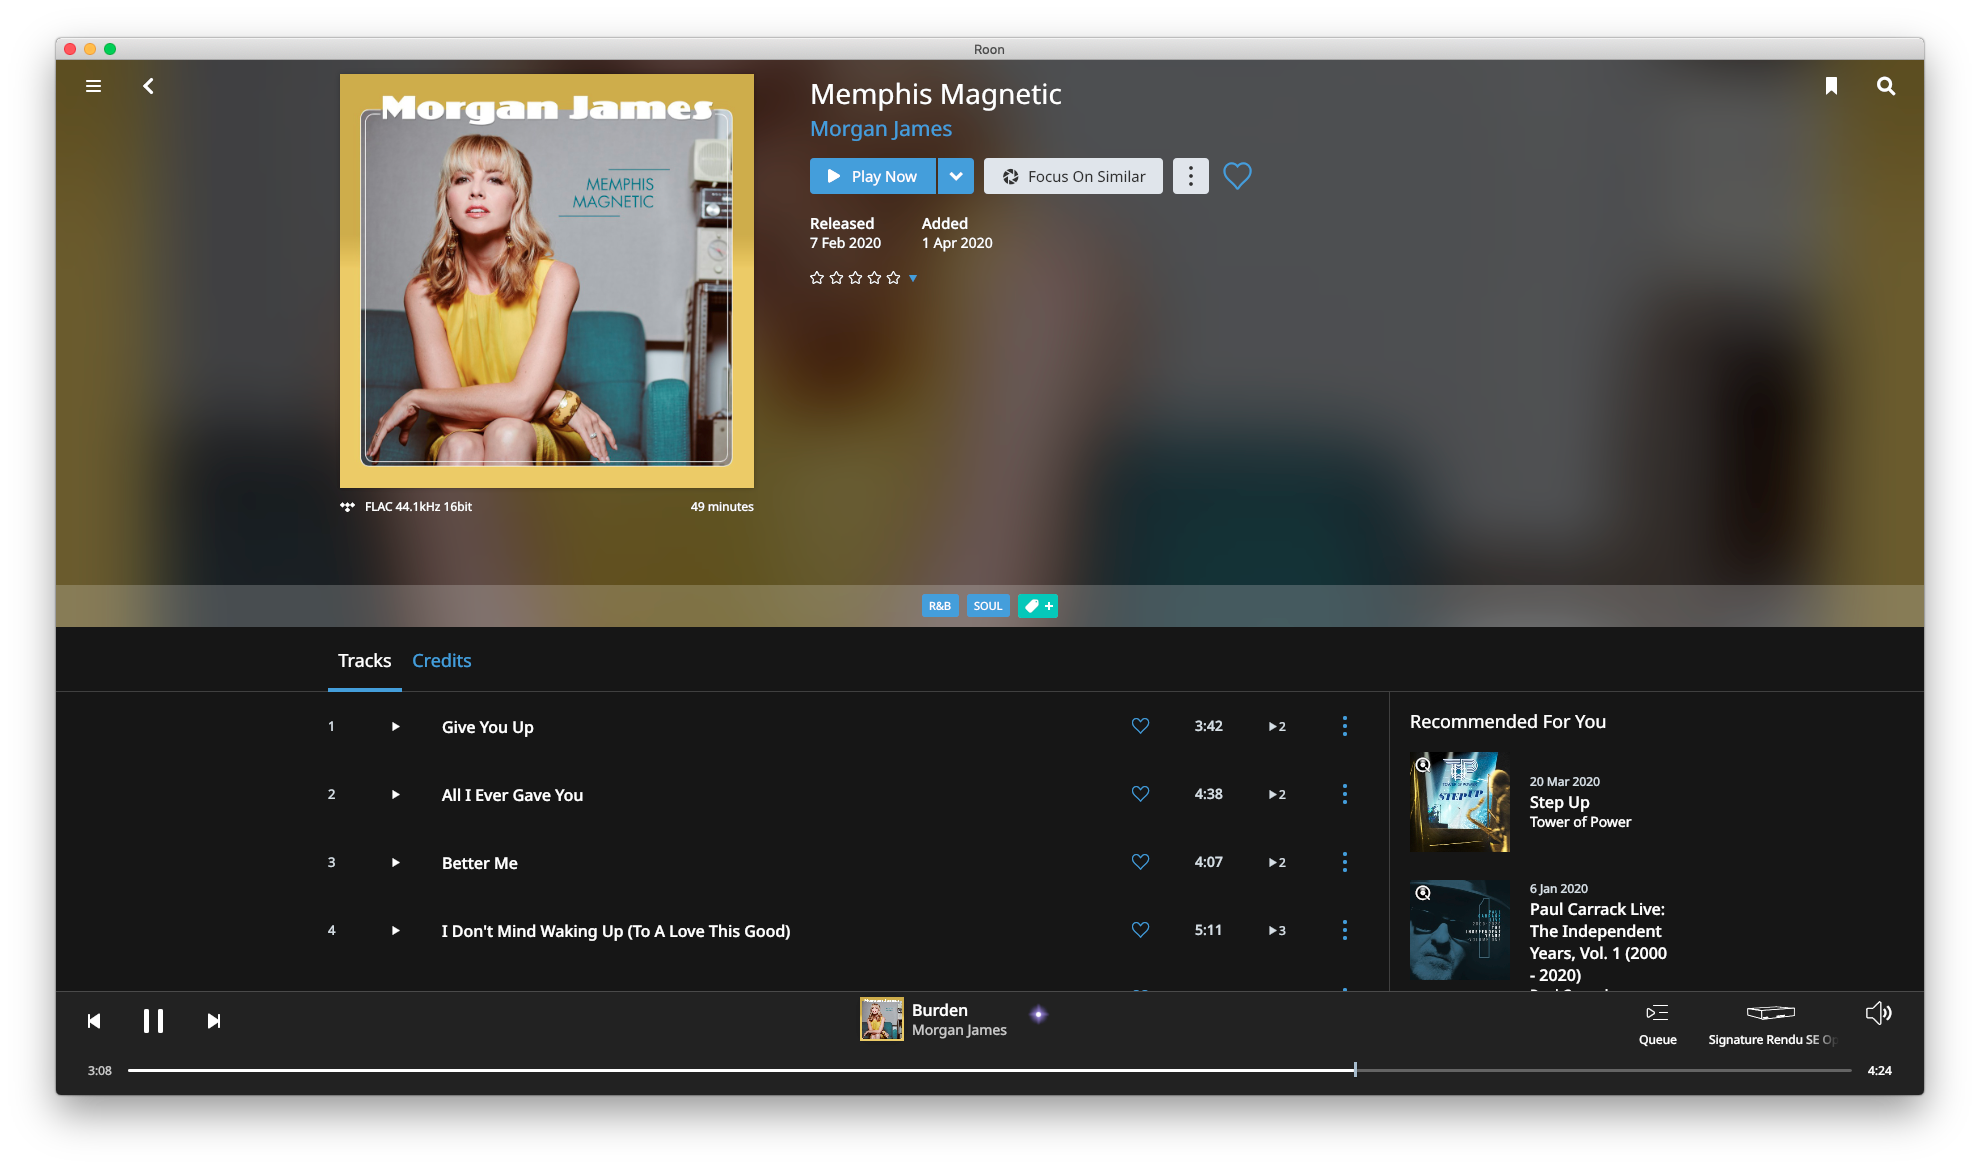The width and height of the screenshot is (1980, 1169).
Task: Click play count on All I Ever Gave You
Action: point(1277,795)
